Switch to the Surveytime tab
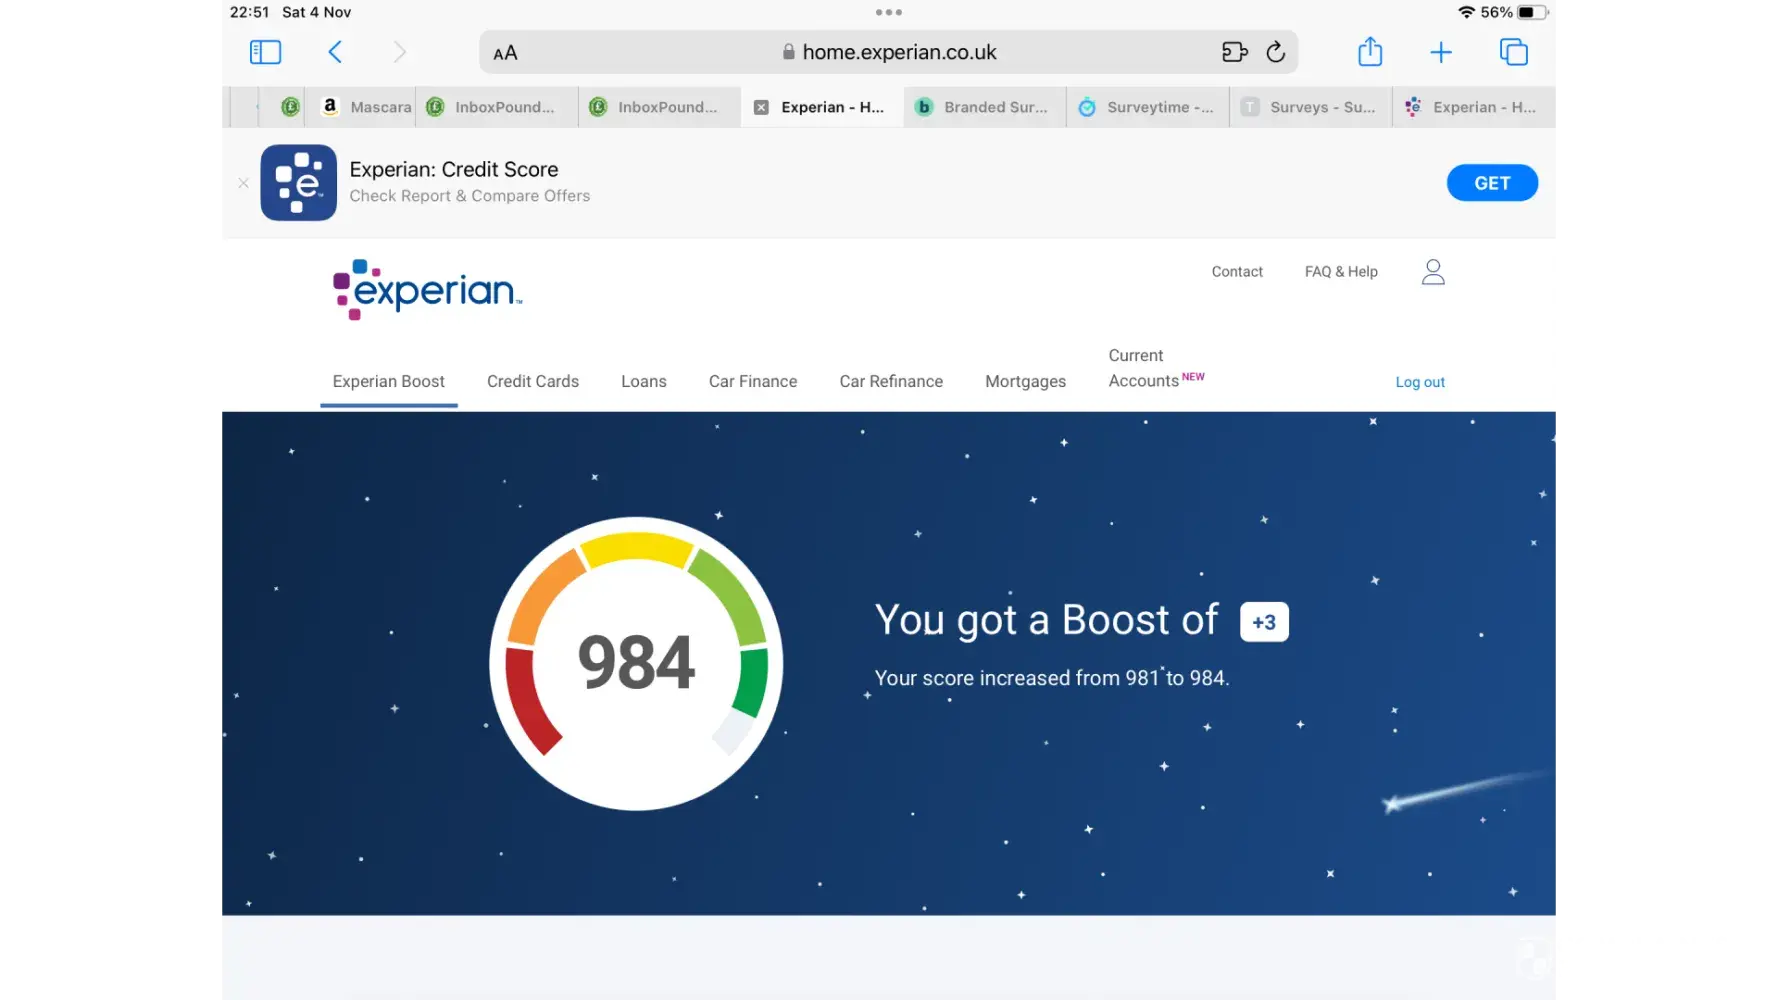 tap(1147, 107)
